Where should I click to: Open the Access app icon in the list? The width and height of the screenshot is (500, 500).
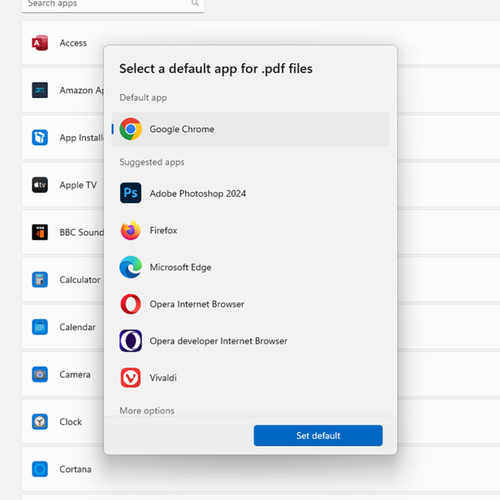(40, 43)
